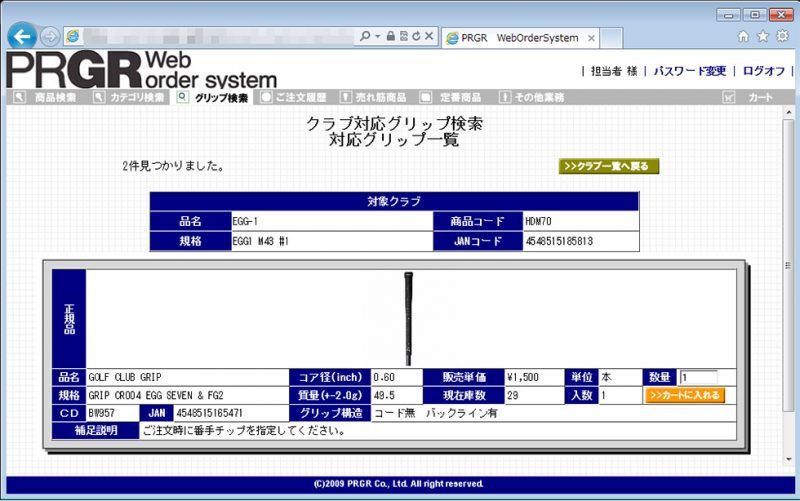Open the ご注文履歴 menu item
800x501 pixels.
click(x=301, y=97)
